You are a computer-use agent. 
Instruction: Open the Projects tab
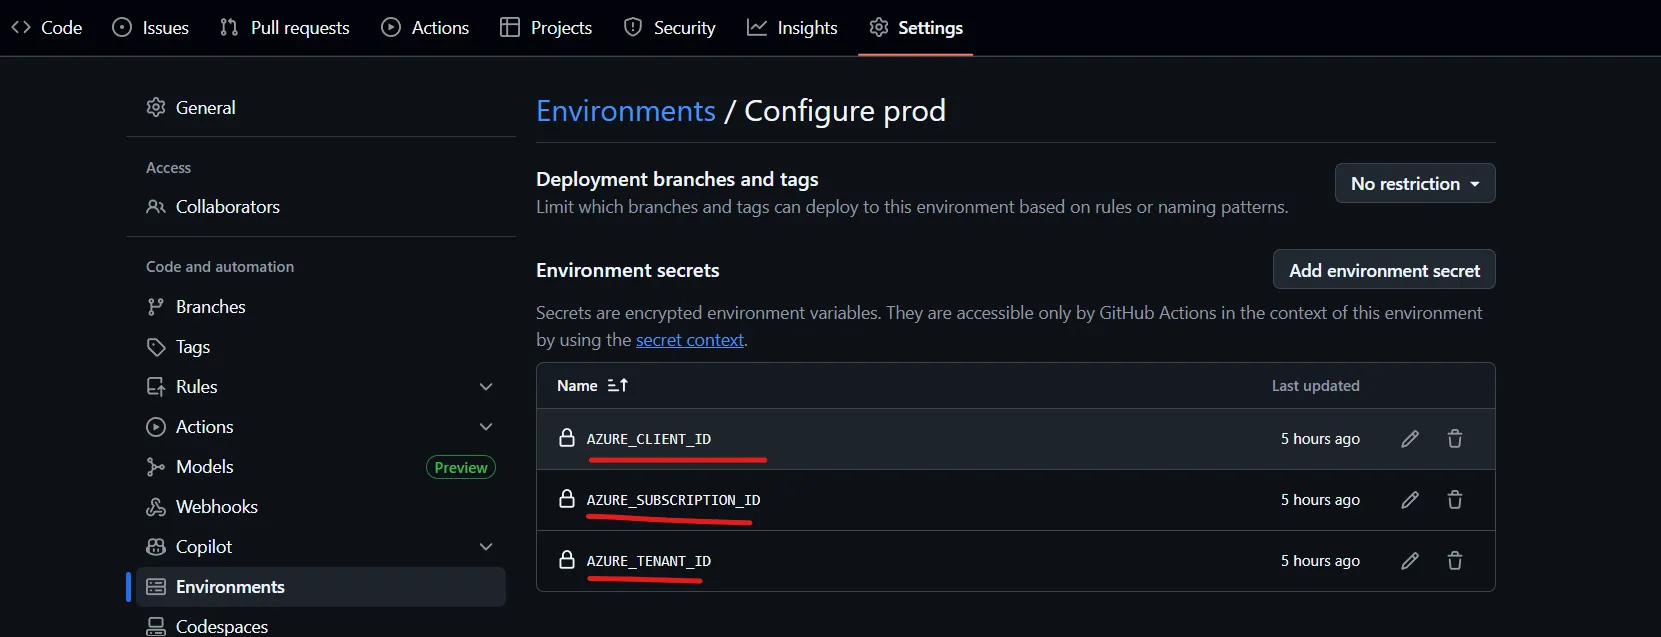[546, 28]
